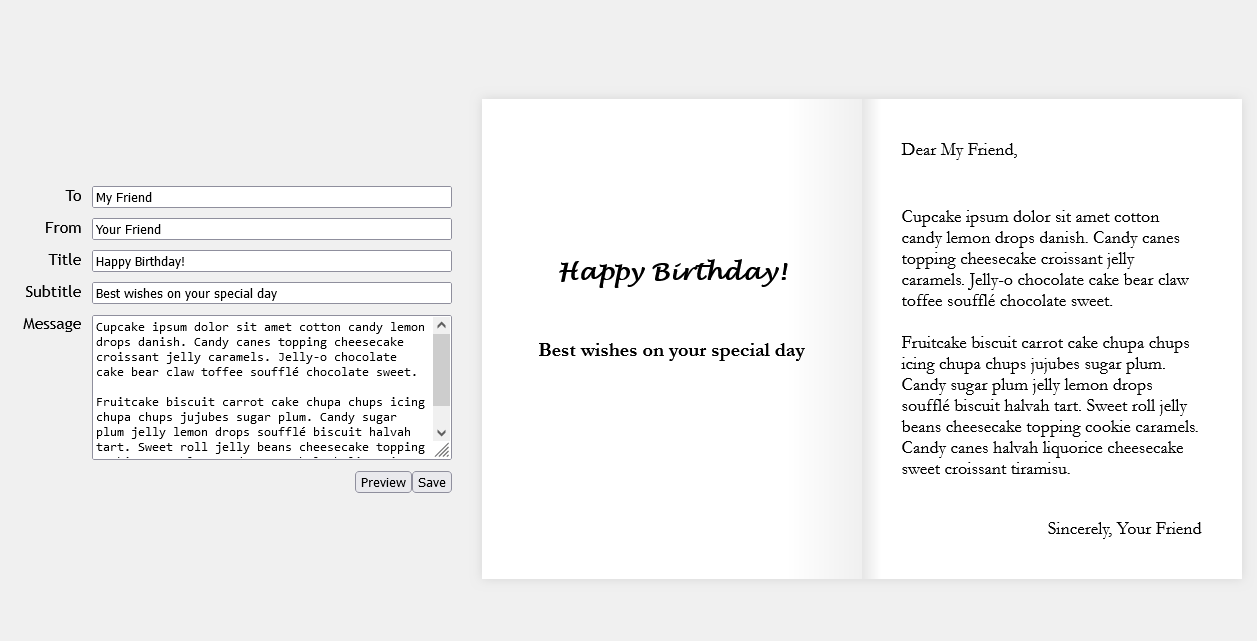
Task: Click the Preview button
Action: click(x=383, y=482)
